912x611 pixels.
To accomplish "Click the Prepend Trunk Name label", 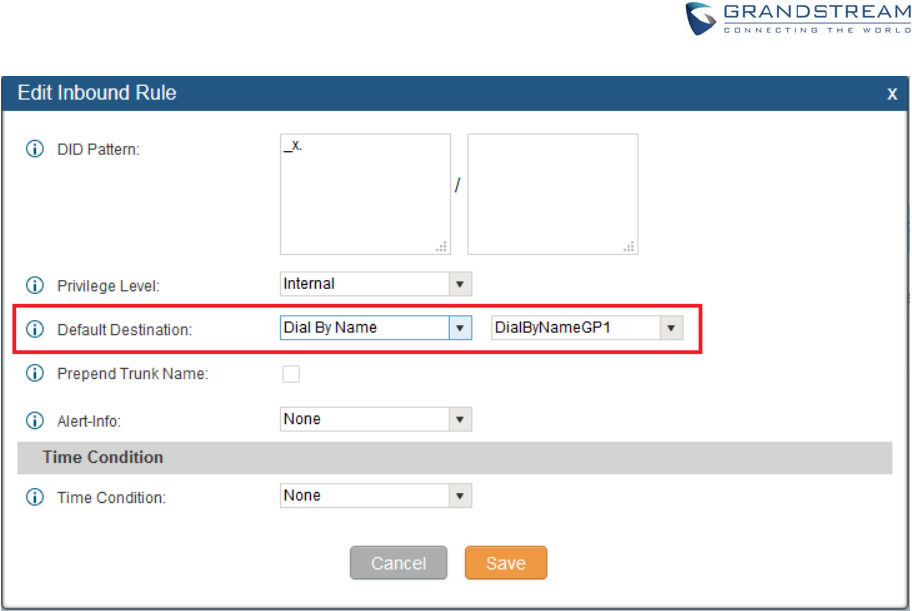I will [x=133, y=374].
